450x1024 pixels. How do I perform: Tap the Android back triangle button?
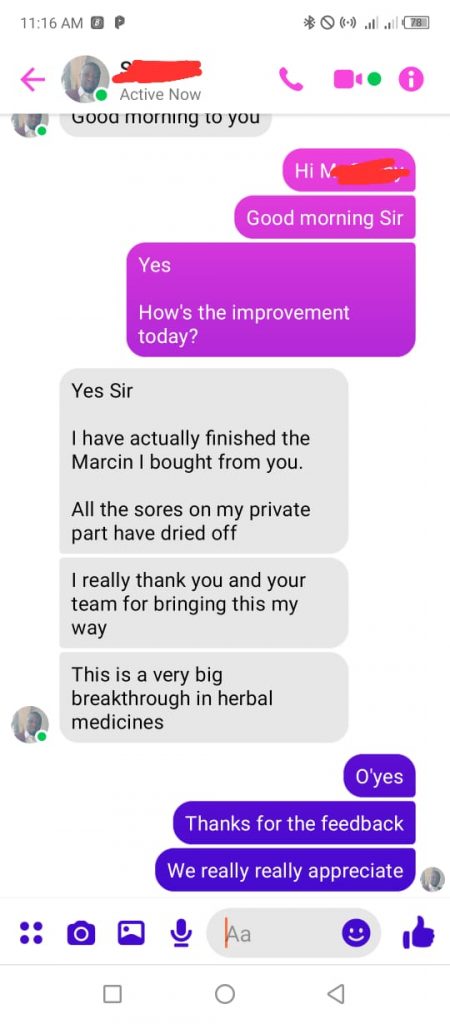[336, 994]
